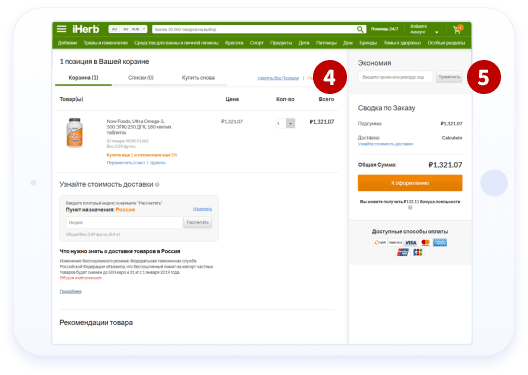
Task: Click the Общая Сумма ₽1,321.07 value
Action: pos(445,165)
